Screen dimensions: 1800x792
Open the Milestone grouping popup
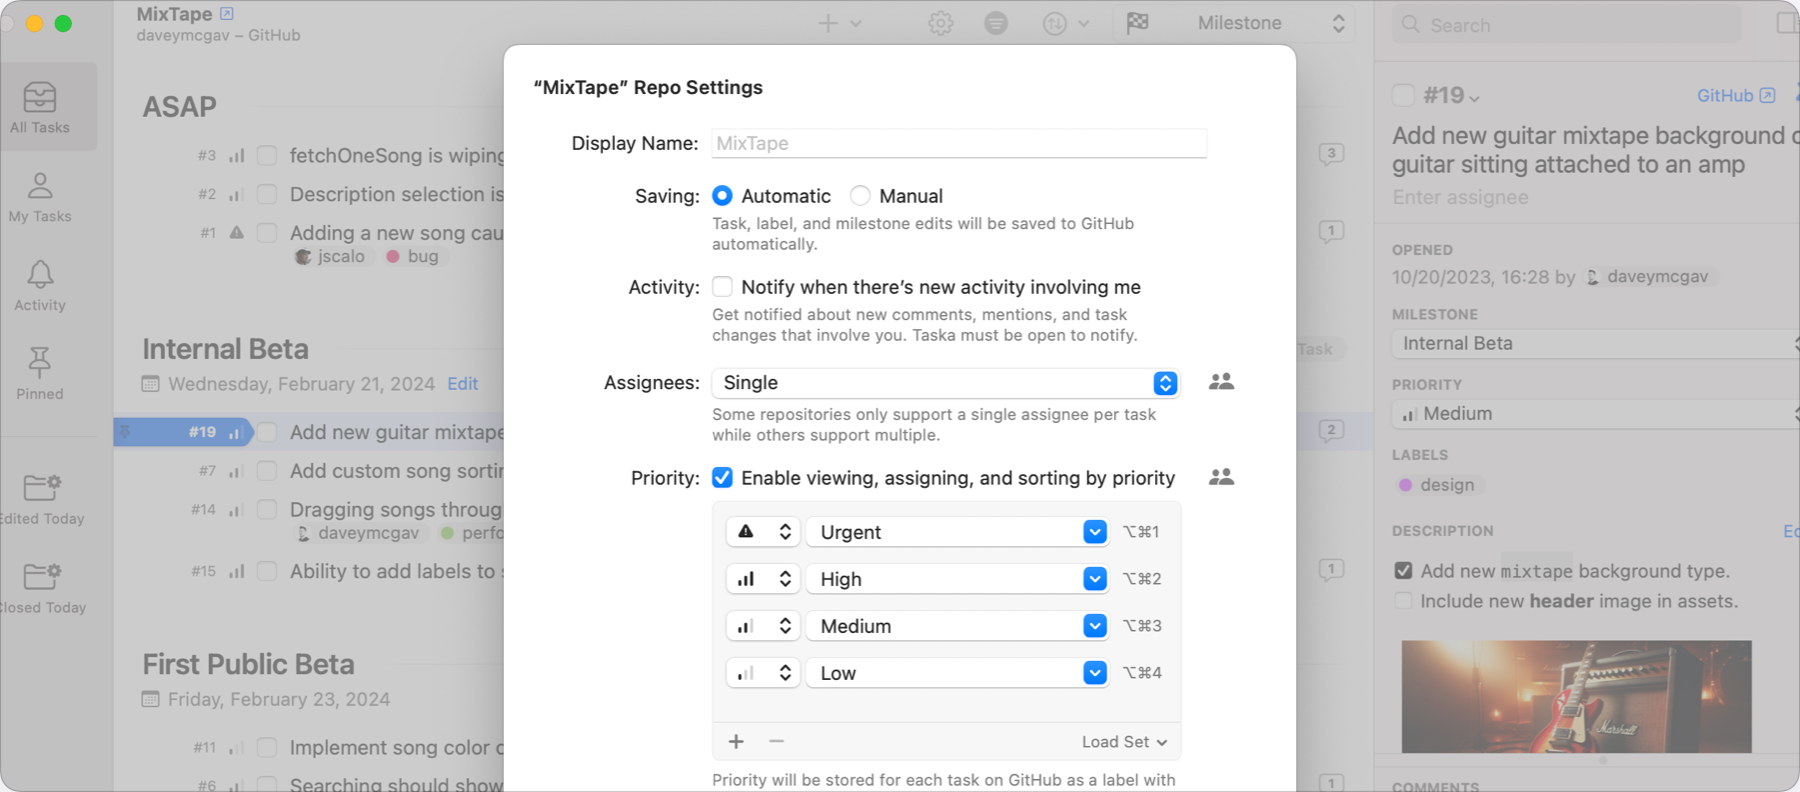(x=1269, y=23)
